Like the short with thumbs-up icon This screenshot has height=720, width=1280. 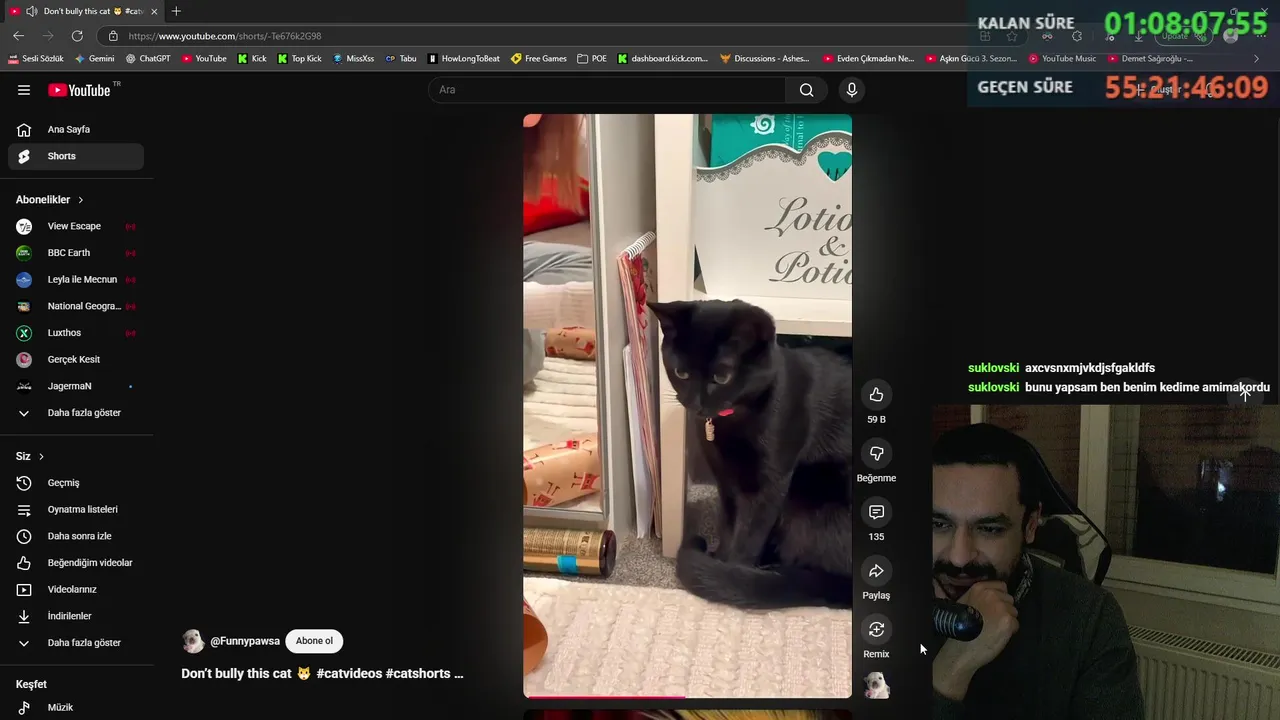[876, 395]
